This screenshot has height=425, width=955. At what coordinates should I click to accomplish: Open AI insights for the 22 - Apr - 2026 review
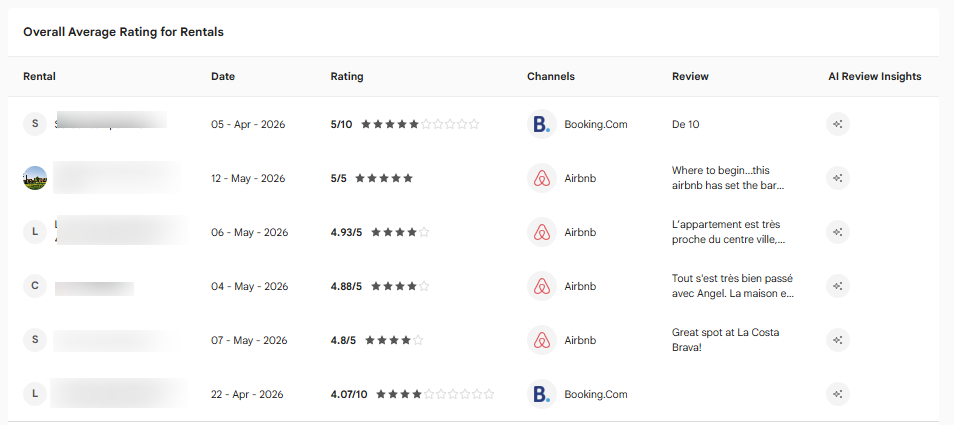point(838,394)
